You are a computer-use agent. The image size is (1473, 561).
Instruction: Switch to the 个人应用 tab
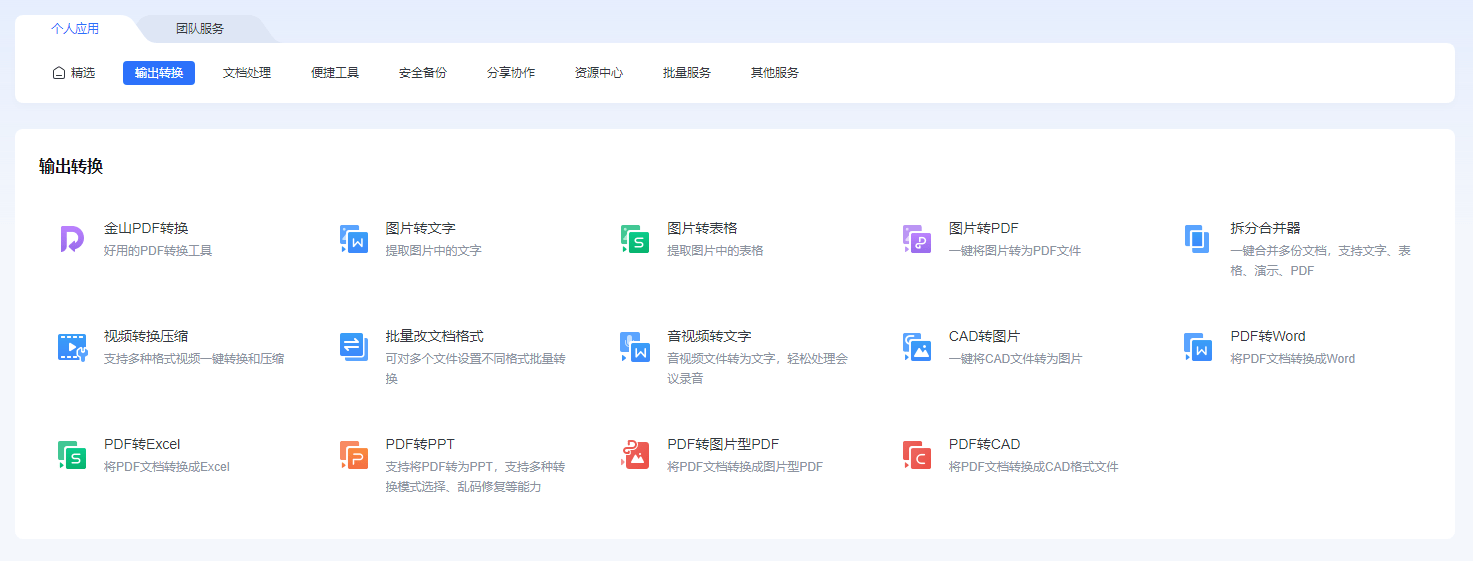tap(75, 29)
